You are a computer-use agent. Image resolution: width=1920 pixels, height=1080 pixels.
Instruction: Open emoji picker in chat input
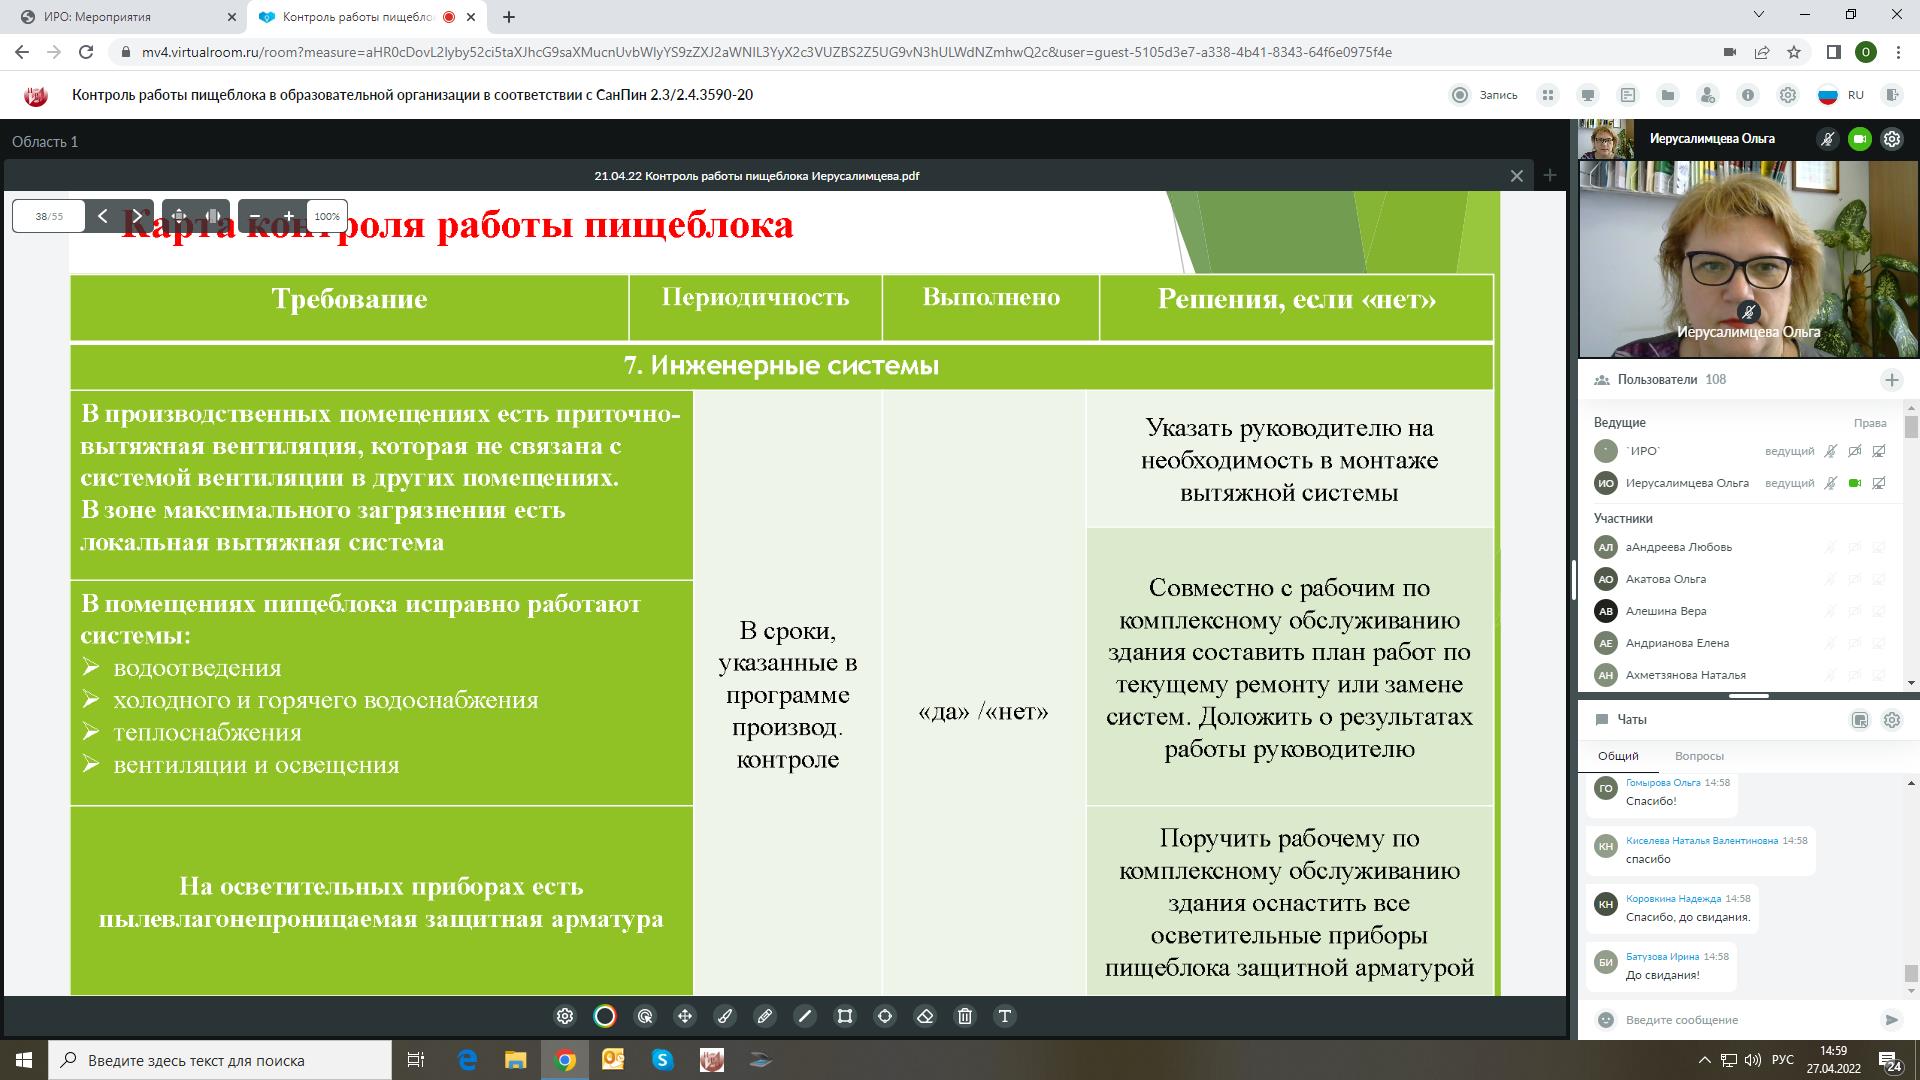click(x=1606, y=1020)
